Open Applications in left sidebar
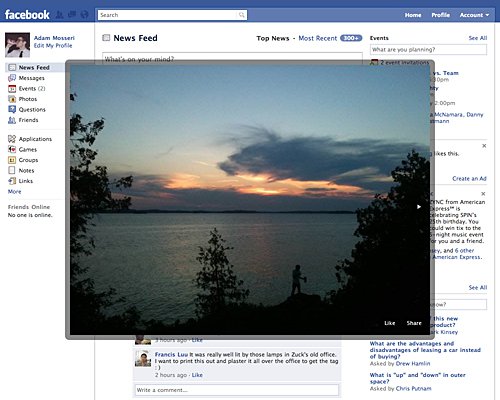The image size is (500, 400). pos(35,139)
